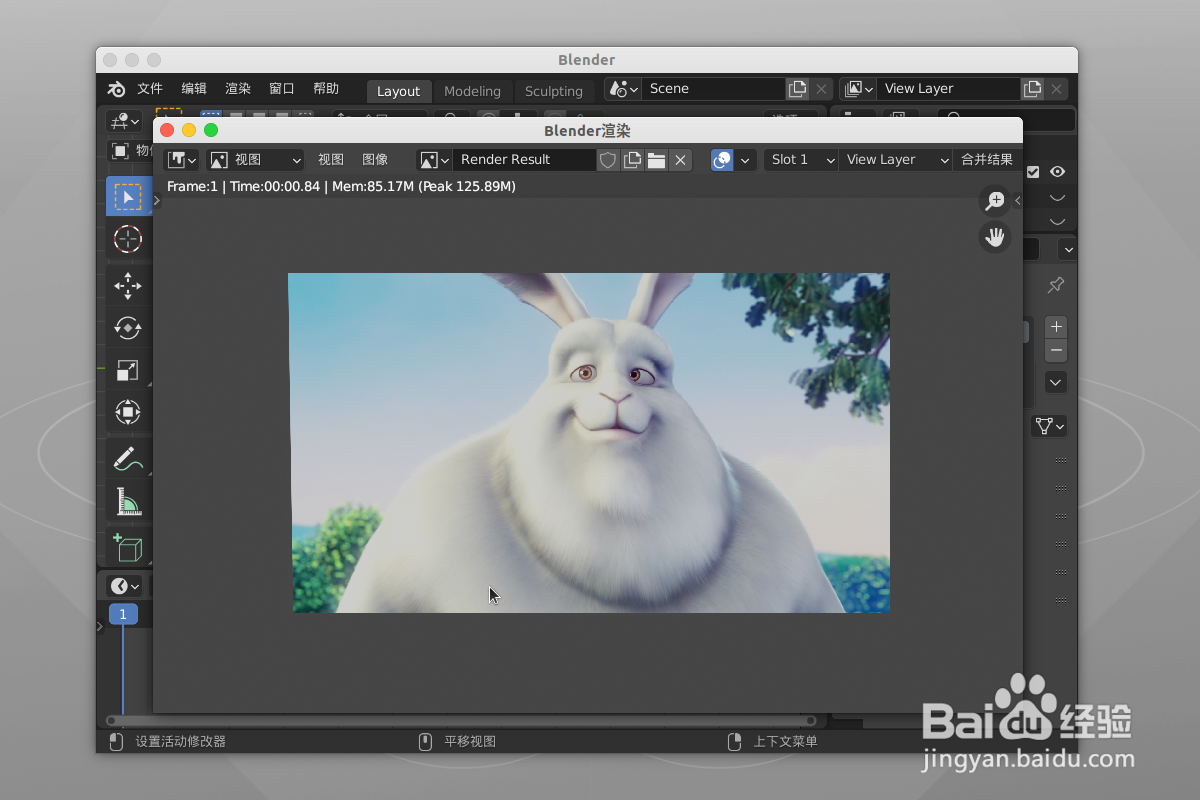The width and height of the screenshot is (1200, 800).
Task: Click the minus button to remove a slot
Action: [x=1057, y=351]
